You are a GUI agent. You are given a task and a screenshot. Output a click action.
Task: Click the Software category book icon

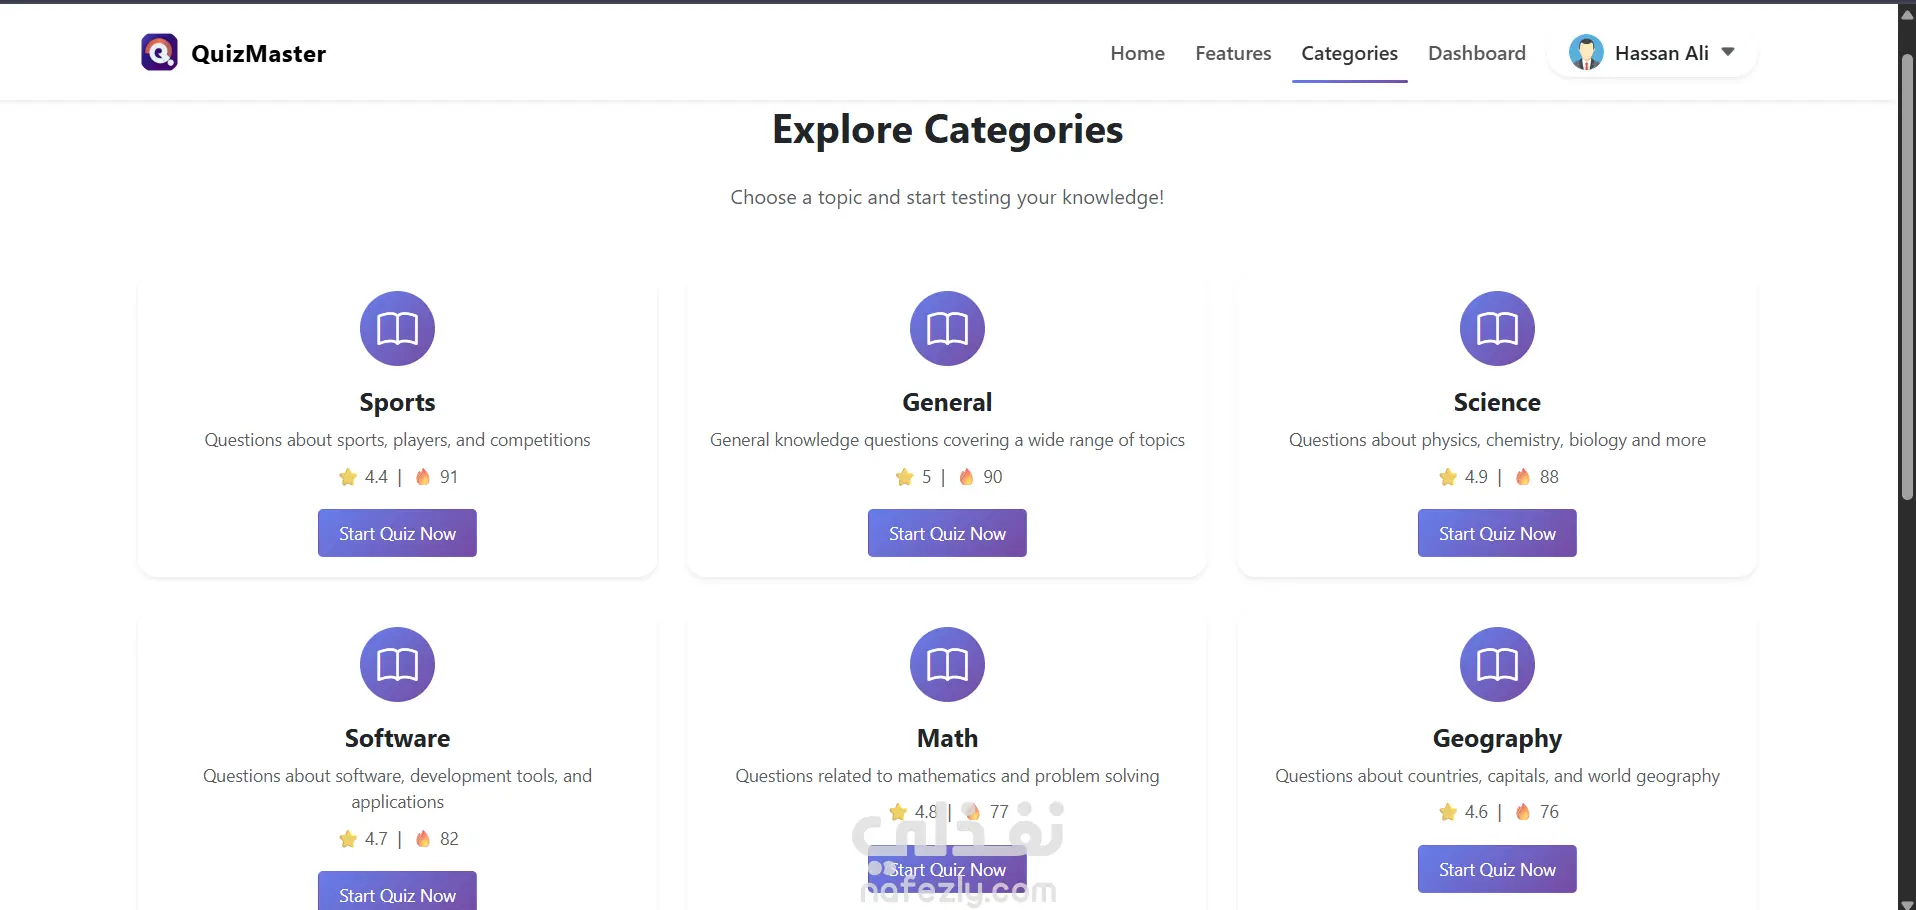(397, 664)
